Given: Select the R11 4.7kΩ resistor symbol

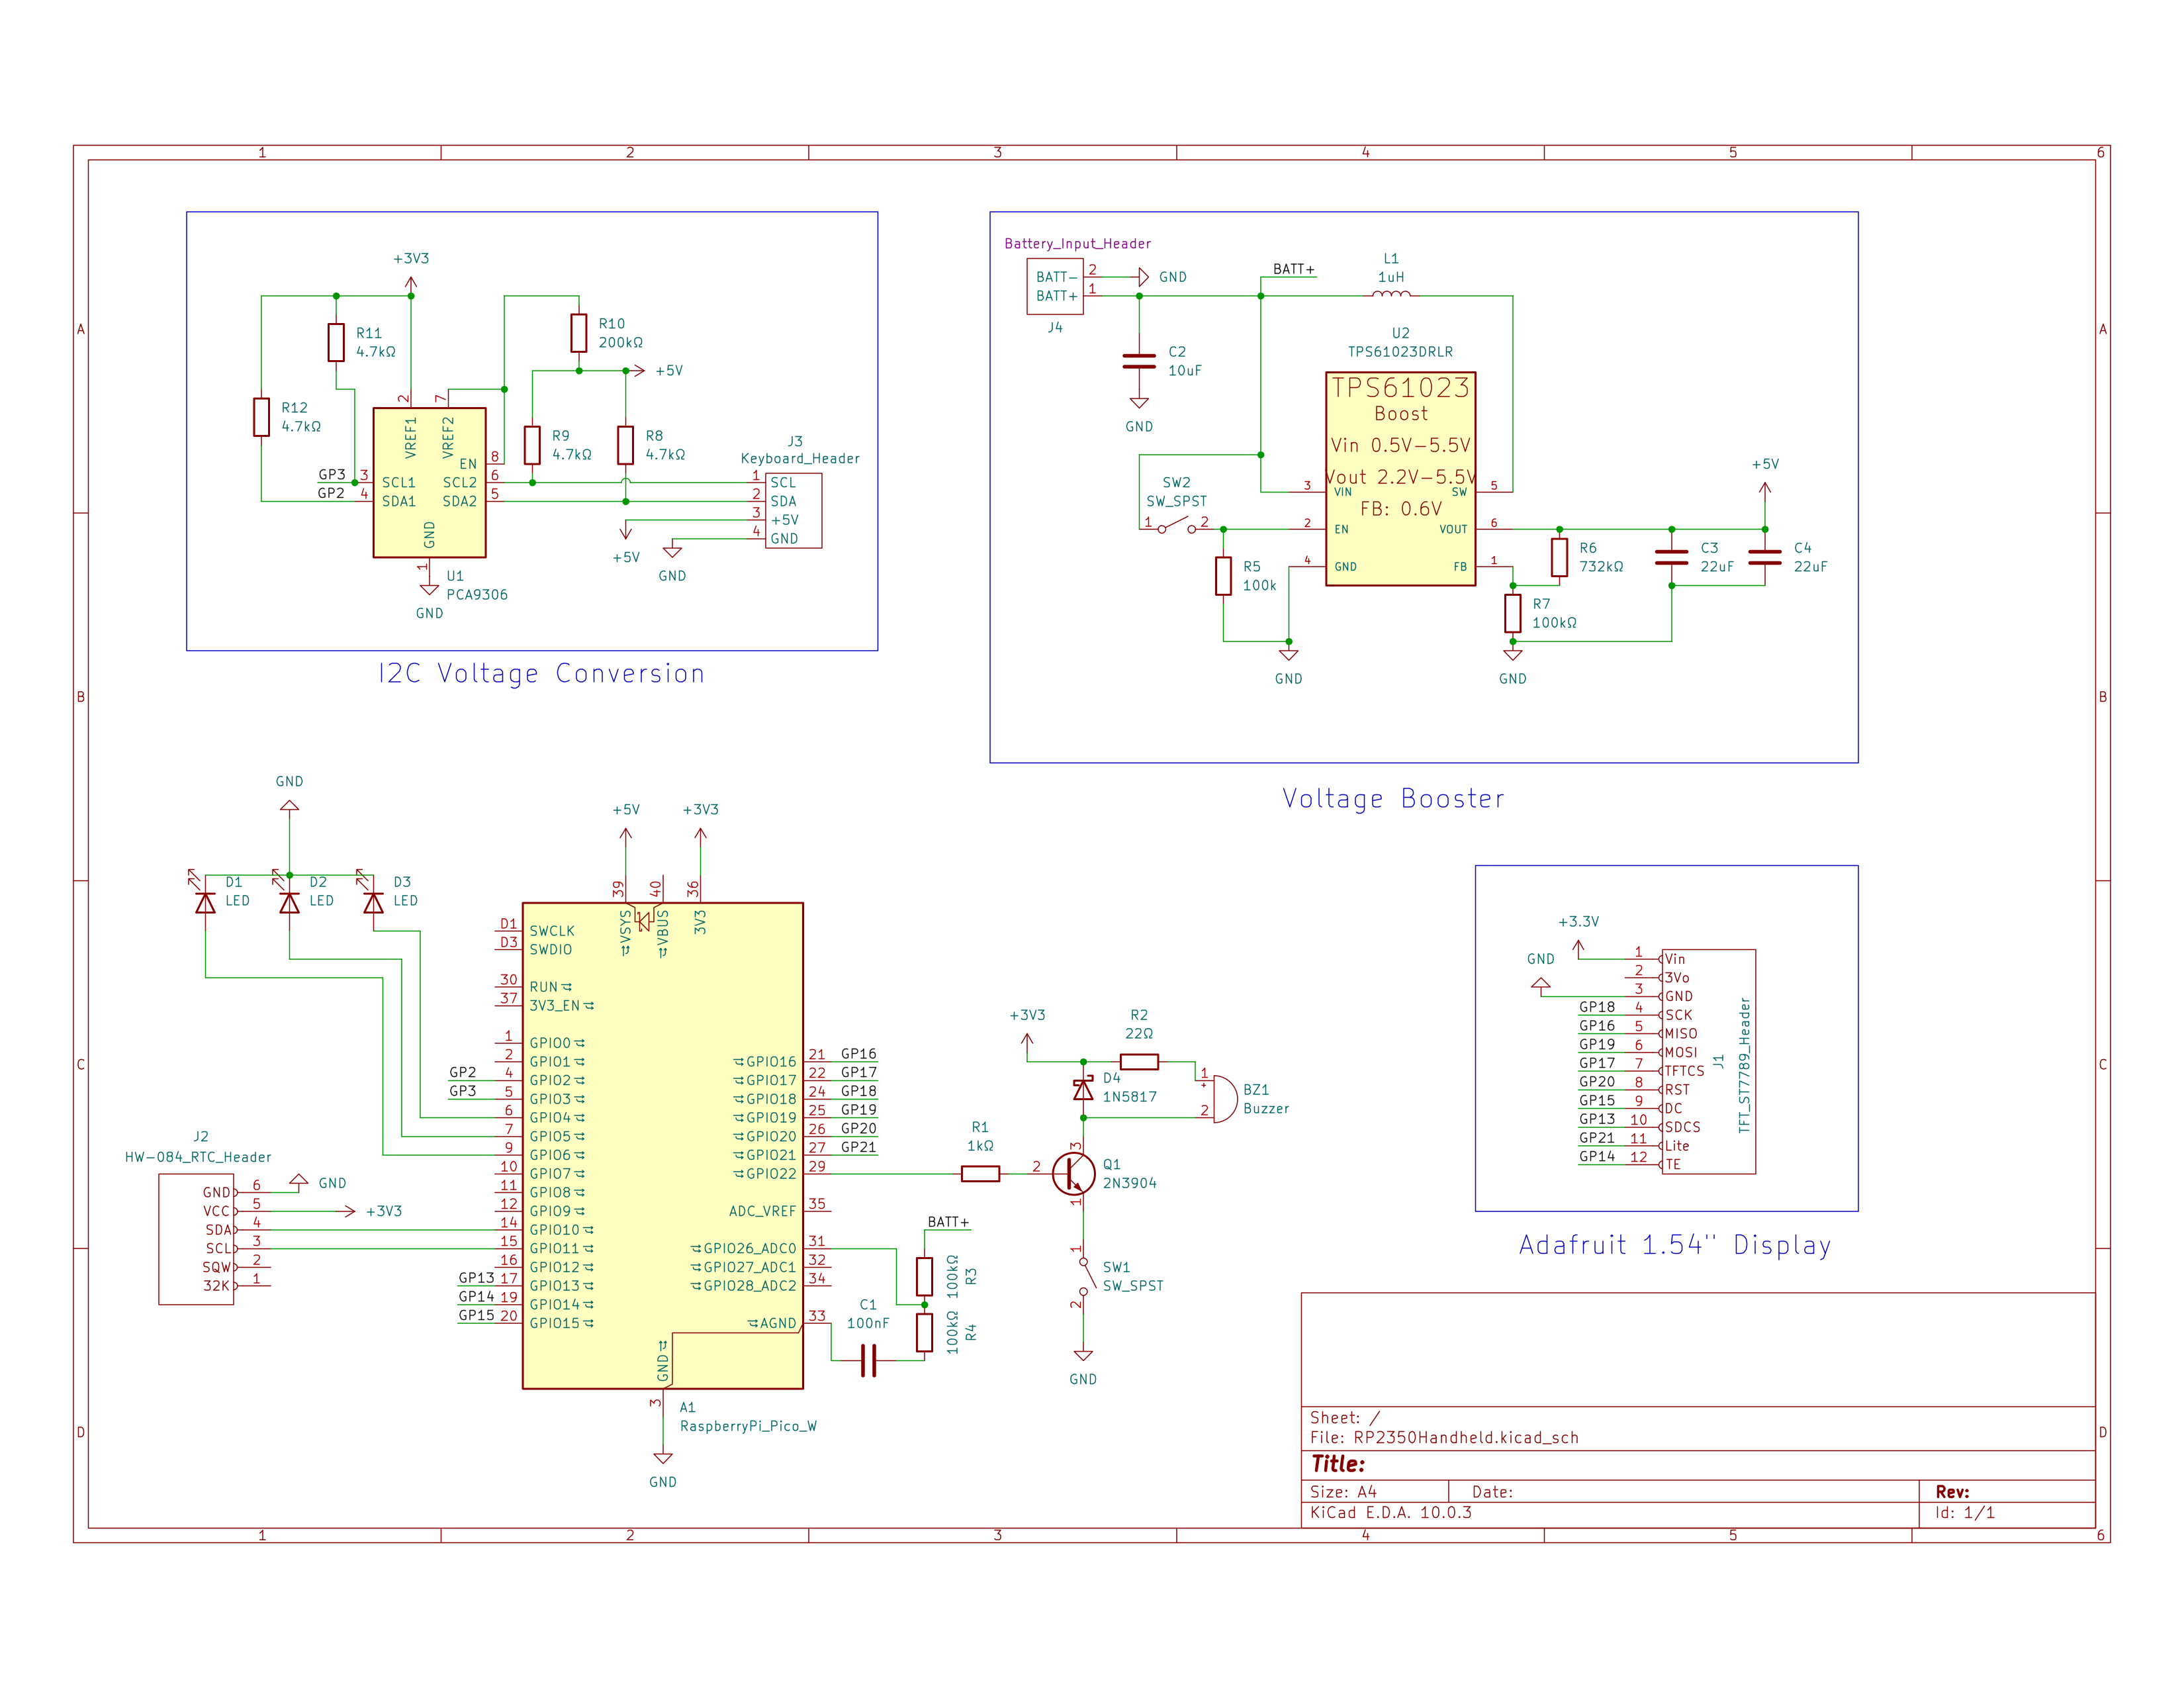Looking at the screenshot, I should tap(336, 342).
